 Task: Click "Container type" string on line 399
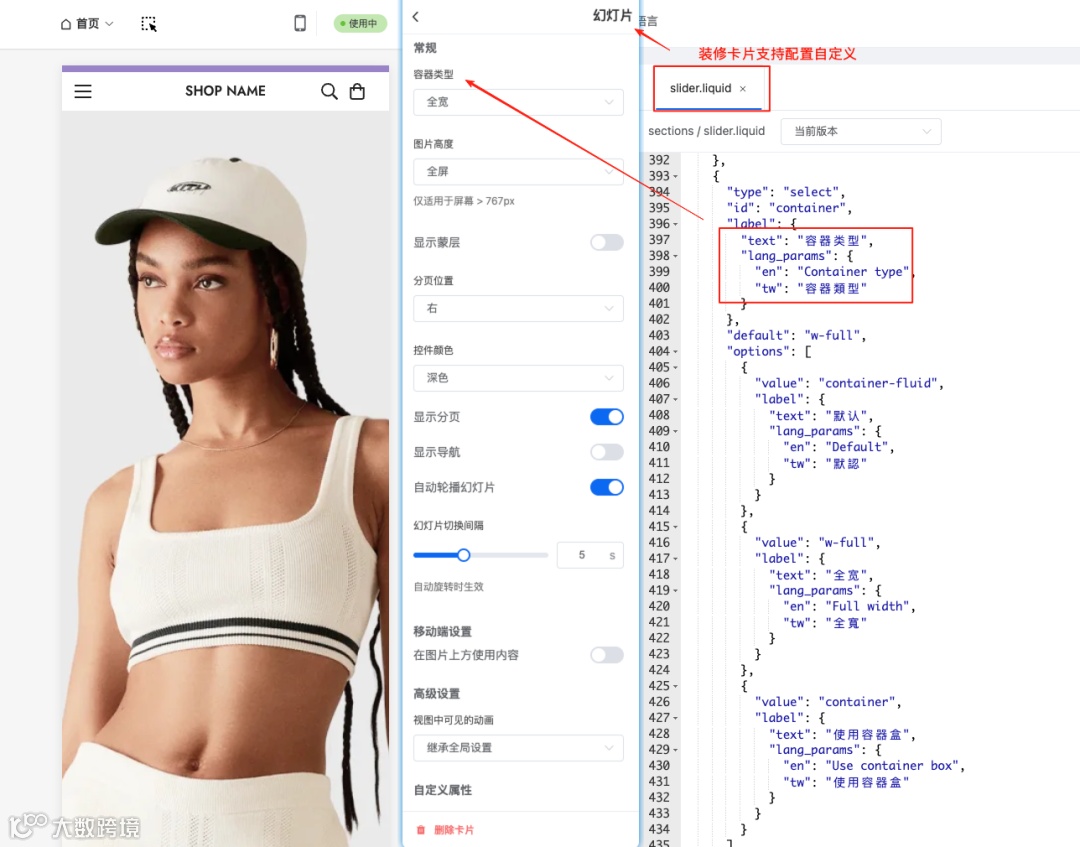[853, 272]
